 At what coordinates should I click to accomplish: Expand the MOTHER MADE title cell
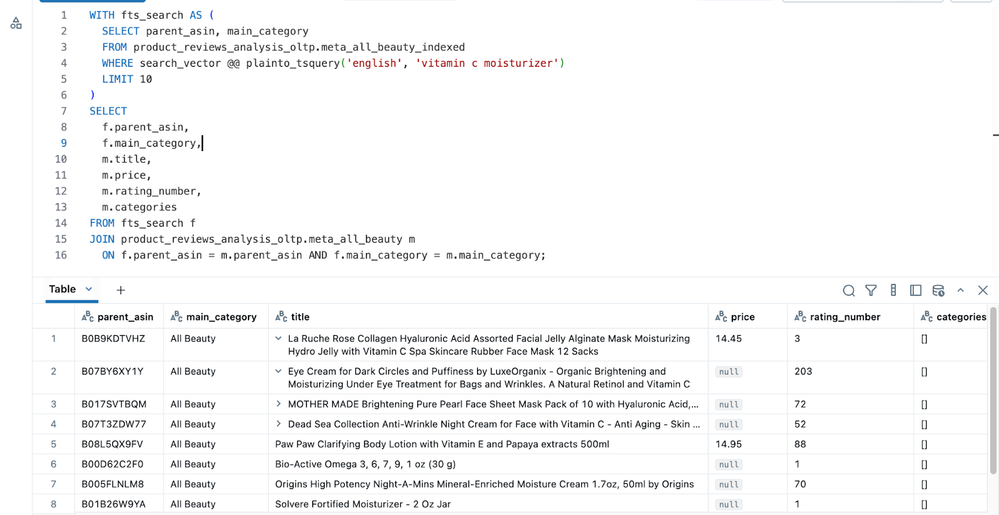(279, 404)
